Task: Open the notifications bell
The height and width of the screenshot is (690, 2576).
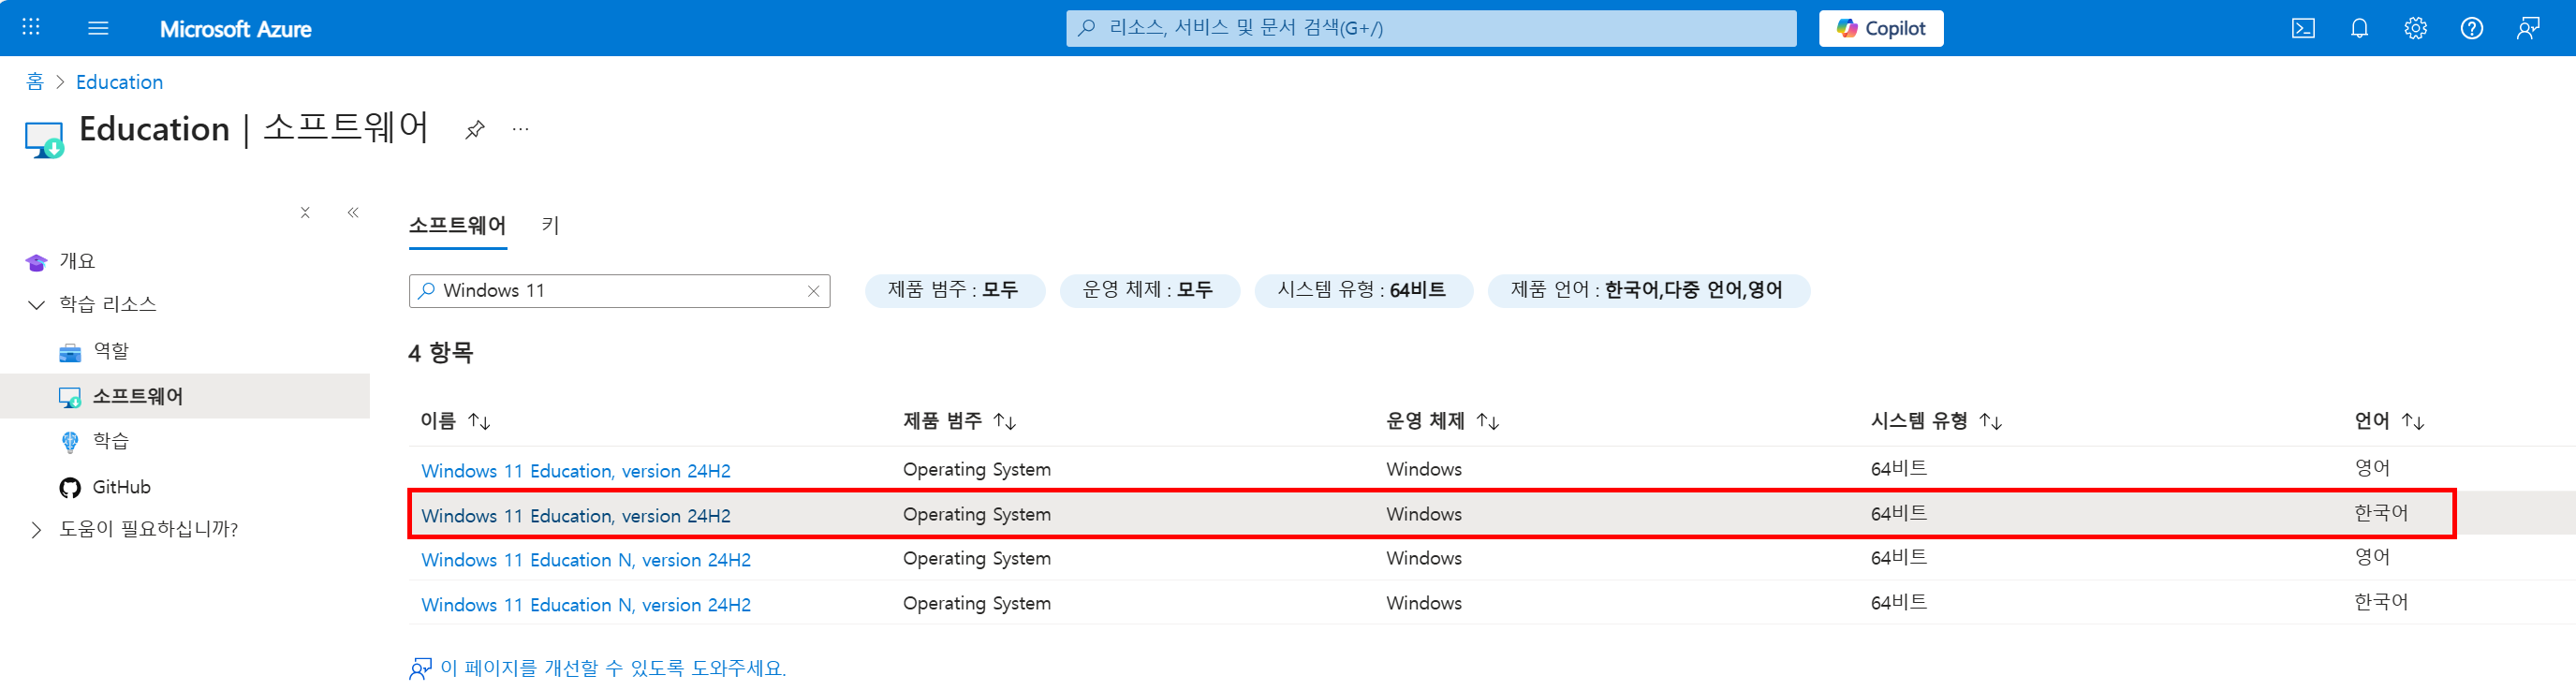Action: (x=2359, y=28)
